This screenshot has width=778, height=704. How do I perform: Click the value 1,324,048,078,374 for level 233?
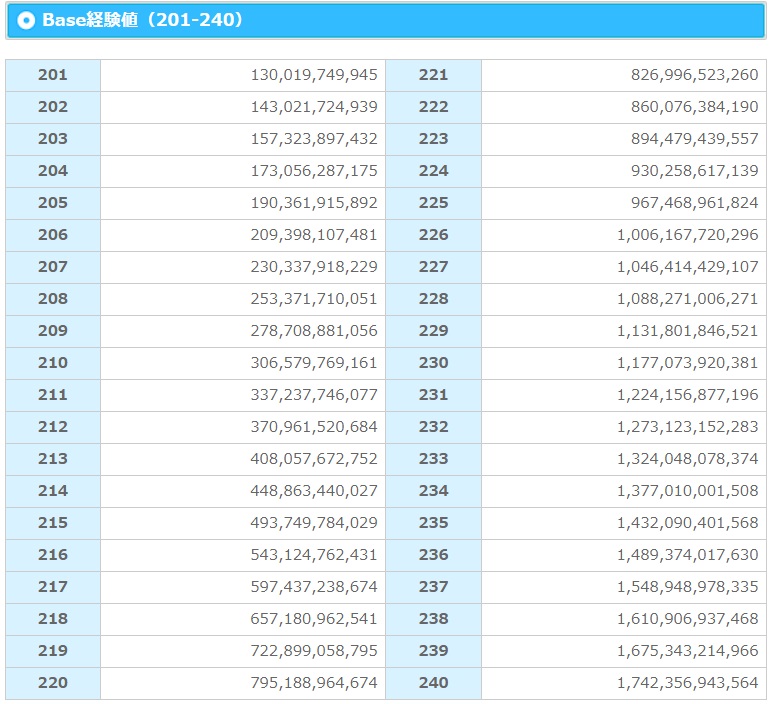[x=687, y=459]
